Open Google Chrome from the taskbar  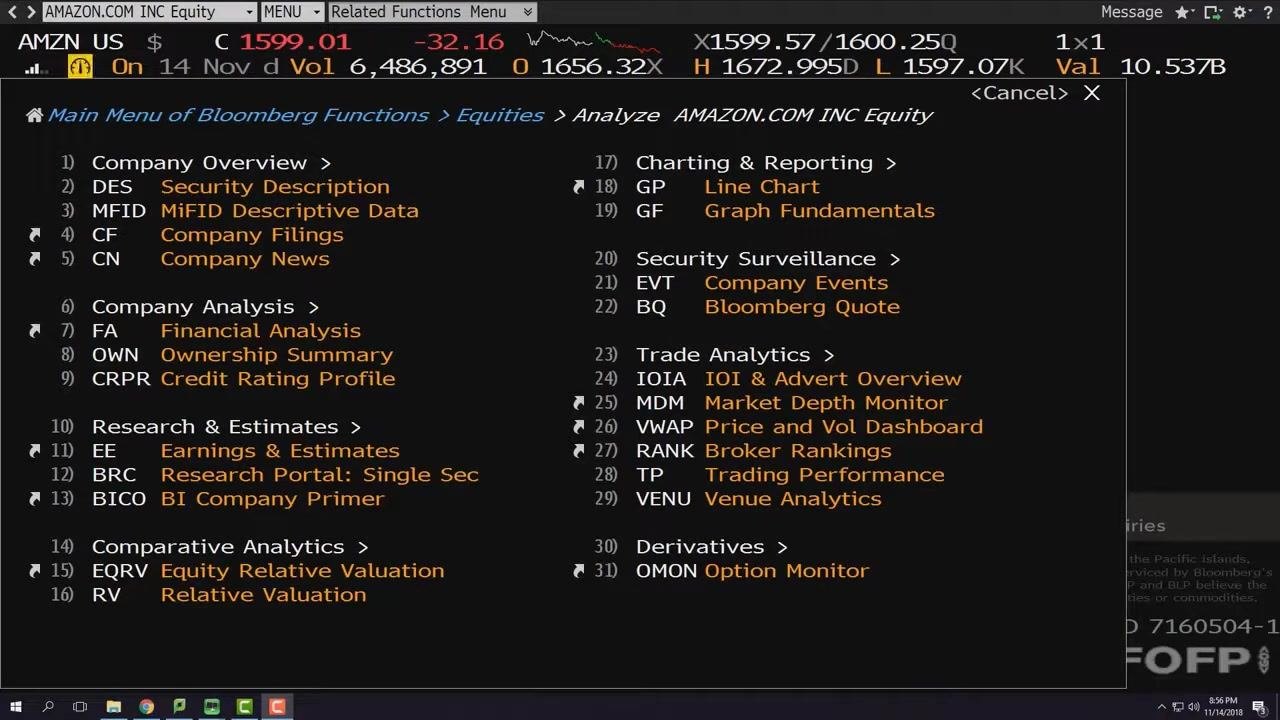tap(146, 707)
